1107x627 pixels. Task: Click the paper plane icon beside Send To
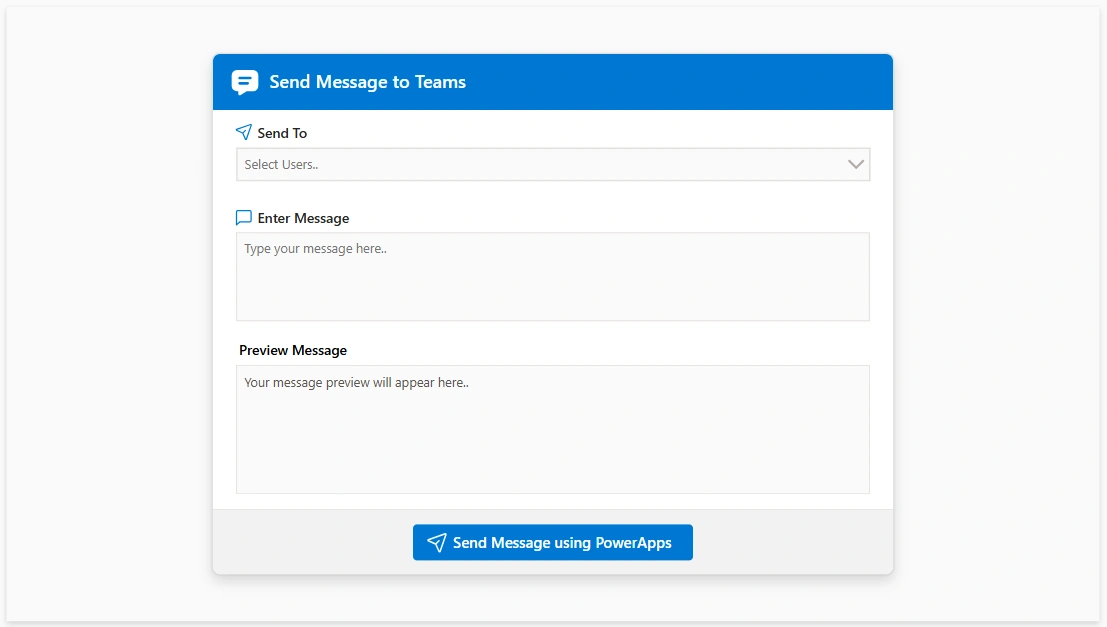[x=244, y=132]
